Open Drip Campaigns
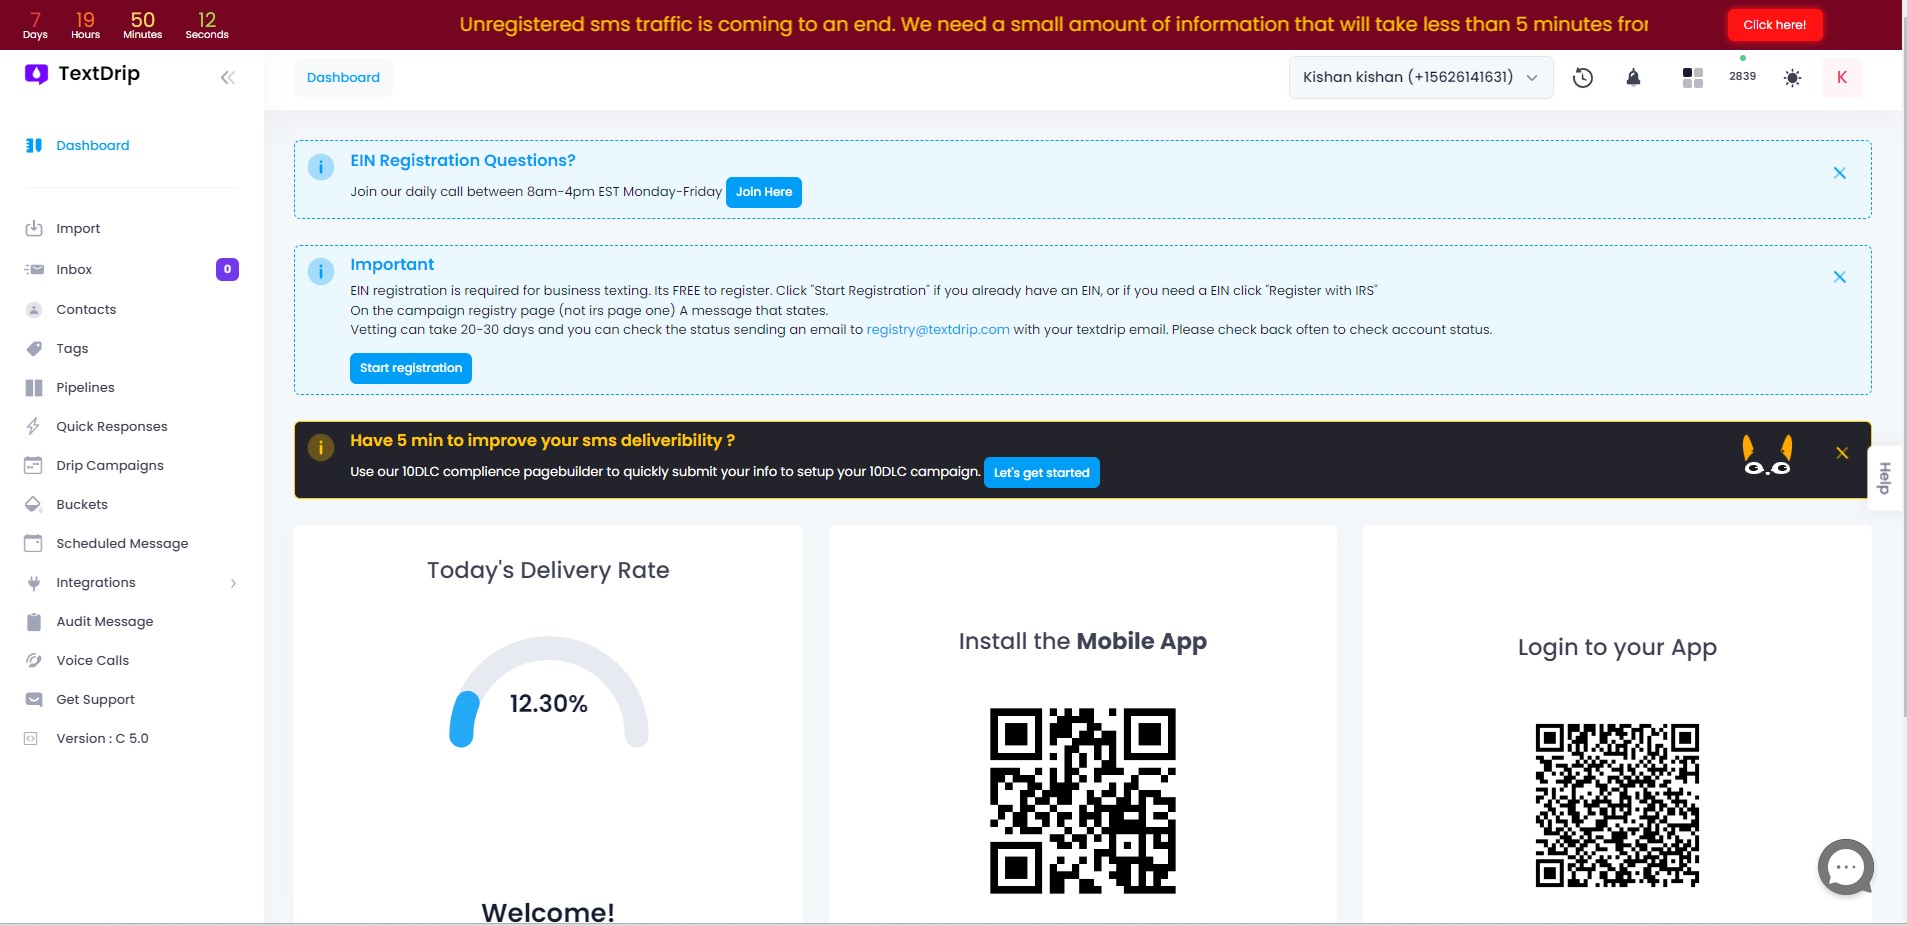Image resolution: width=1907 pixels, height=926 pixels. point(110,465)
